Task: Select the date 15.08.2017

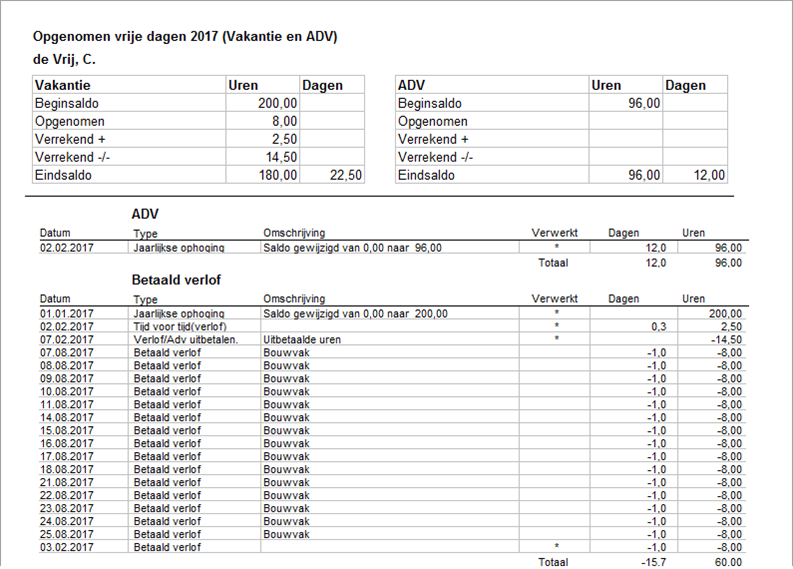Action: coord(67,430)
